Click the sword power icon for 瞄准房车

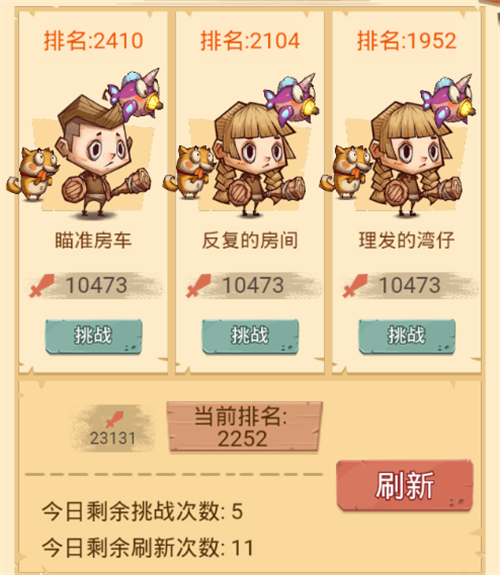pos(42,286)
